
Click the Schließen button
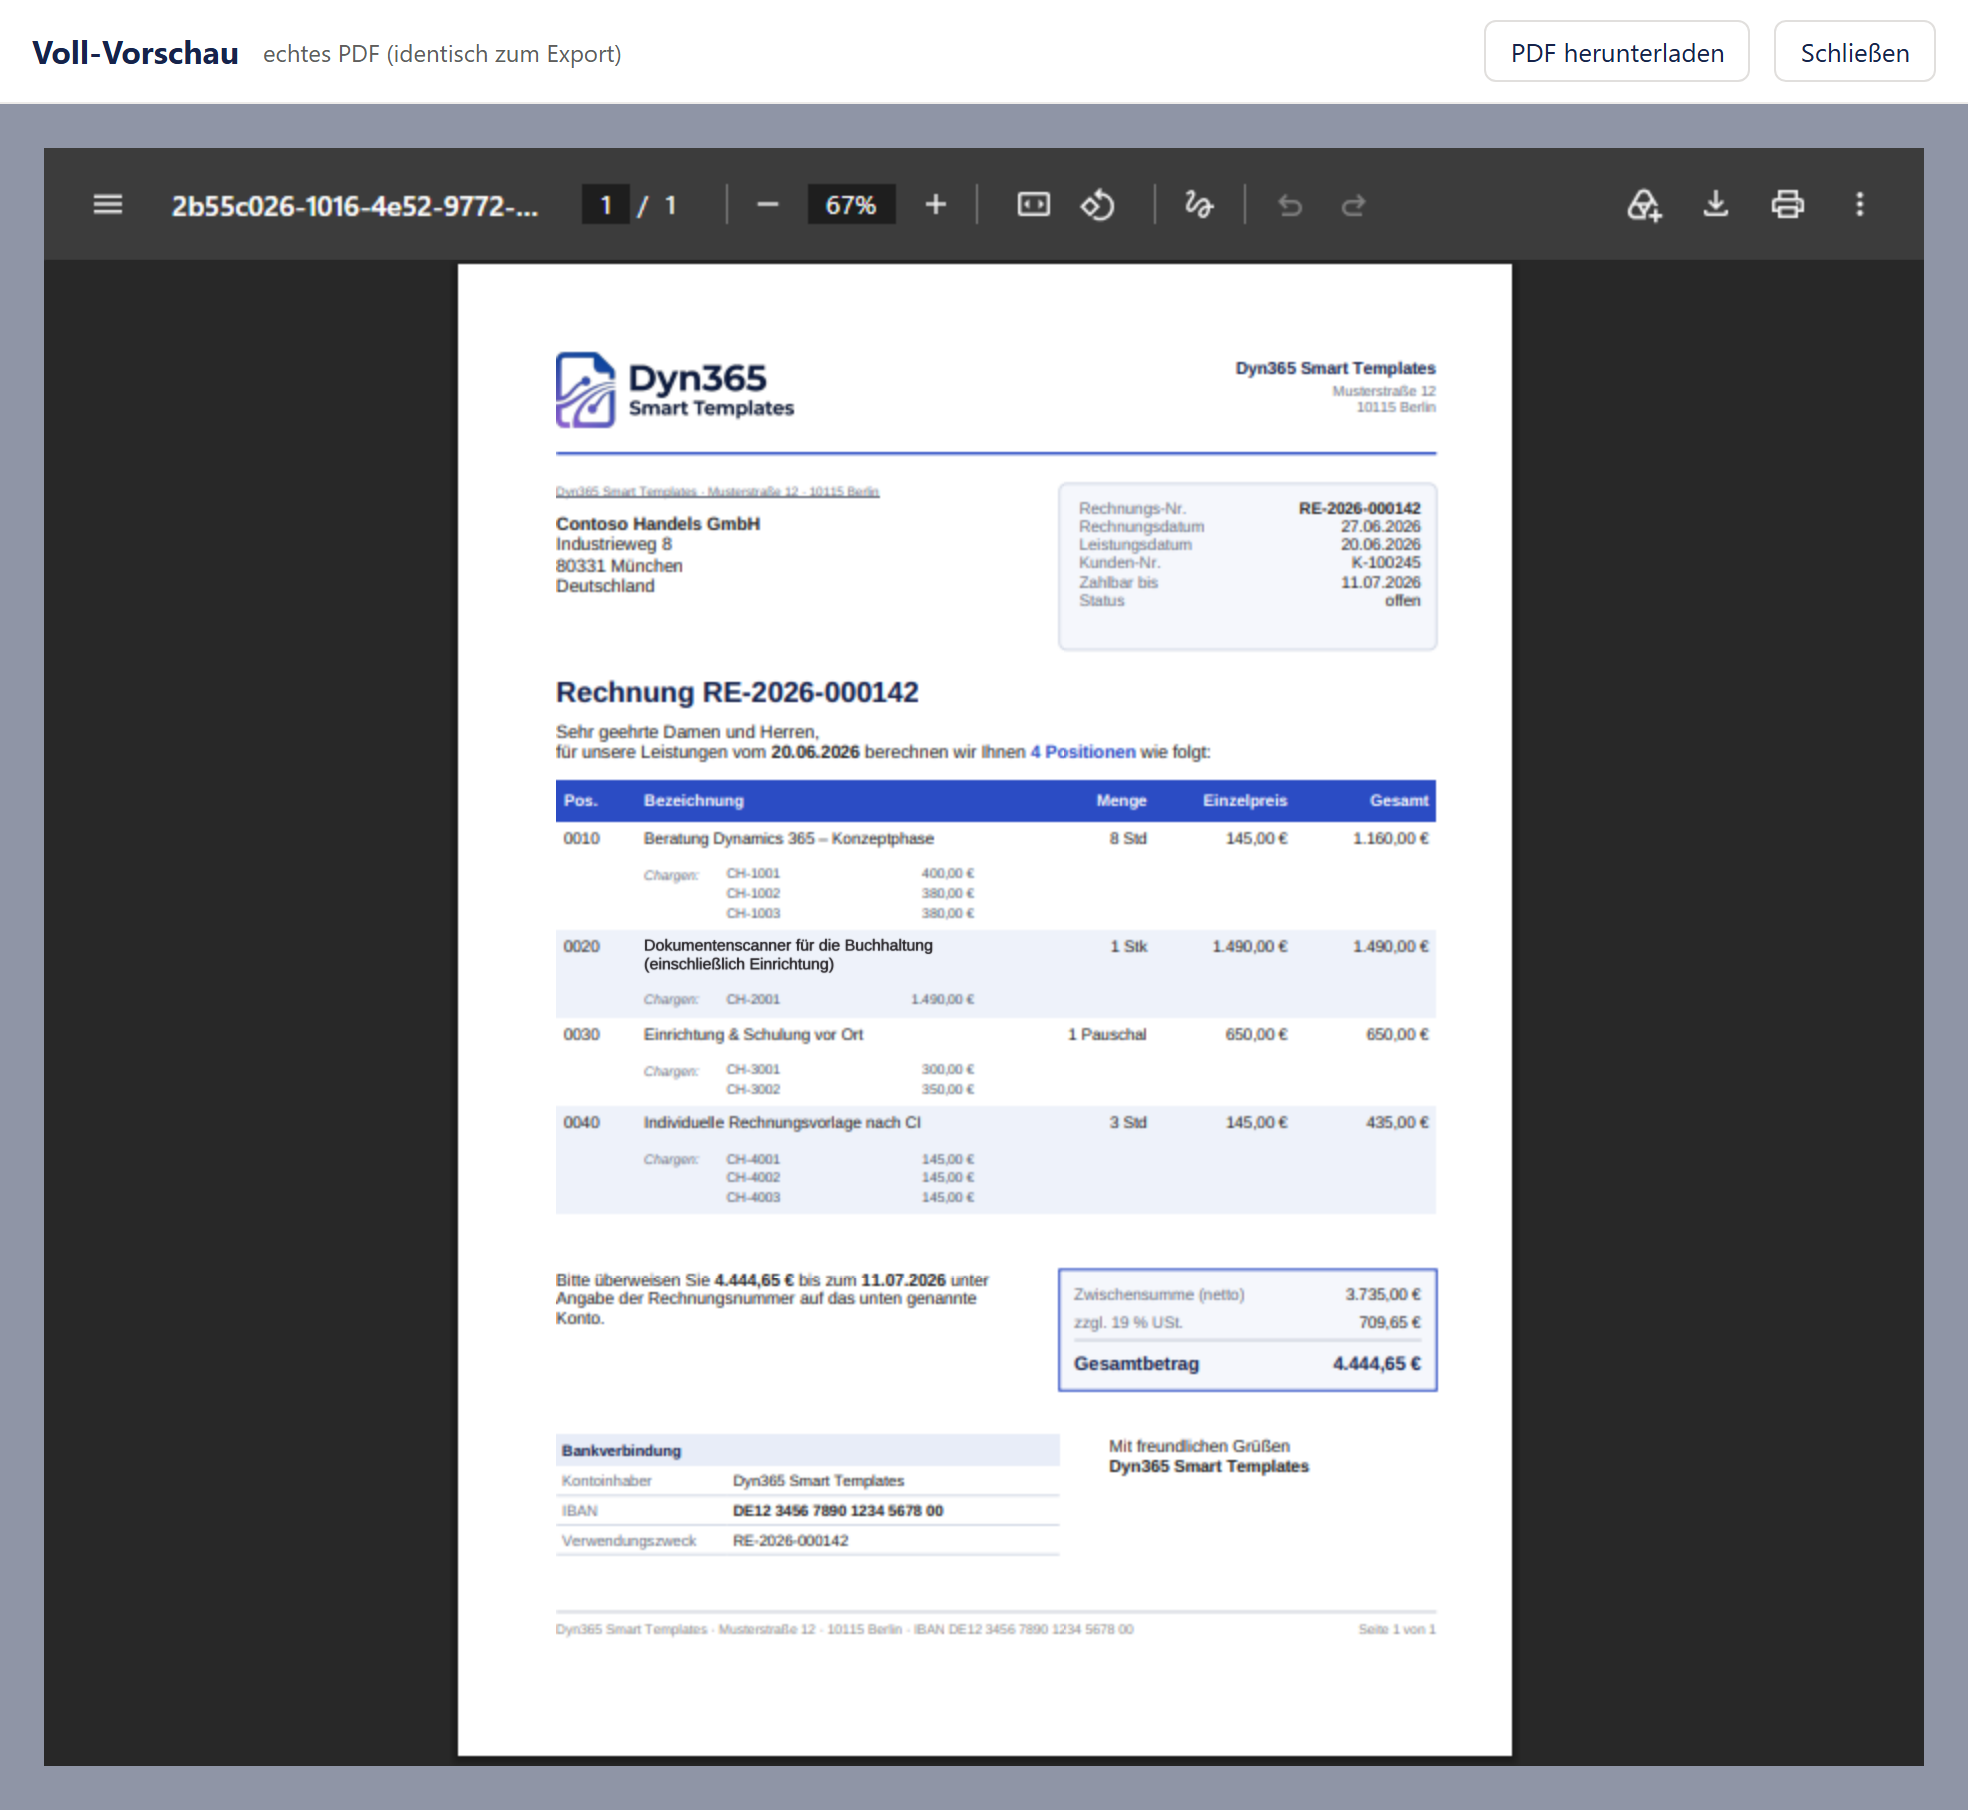1855,52
